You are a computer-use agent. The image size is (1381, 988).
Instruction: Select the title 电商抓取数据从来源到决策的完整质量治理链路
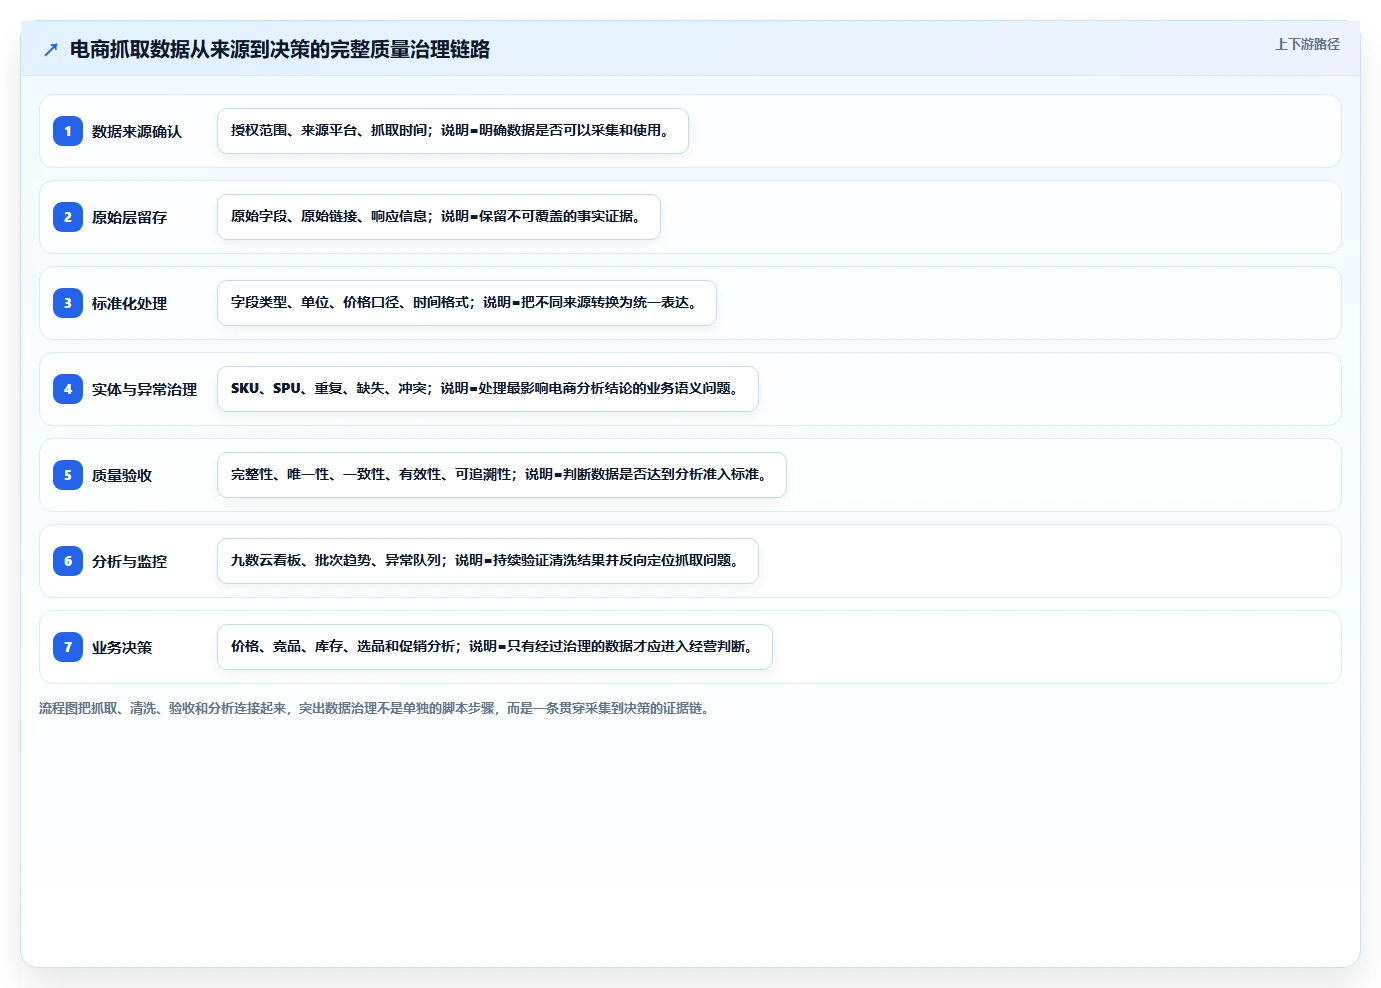[280, 50]
